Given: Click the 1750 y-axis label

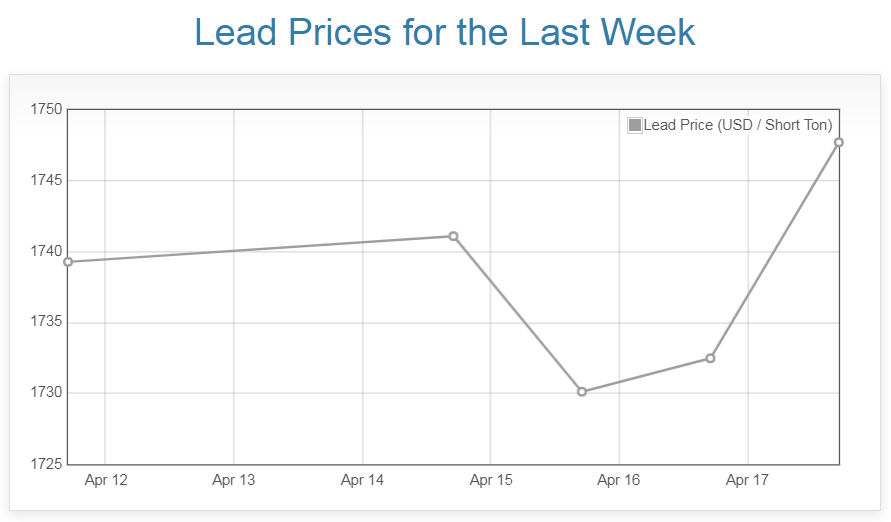Looking at the screenshot, I should (45, 109).
